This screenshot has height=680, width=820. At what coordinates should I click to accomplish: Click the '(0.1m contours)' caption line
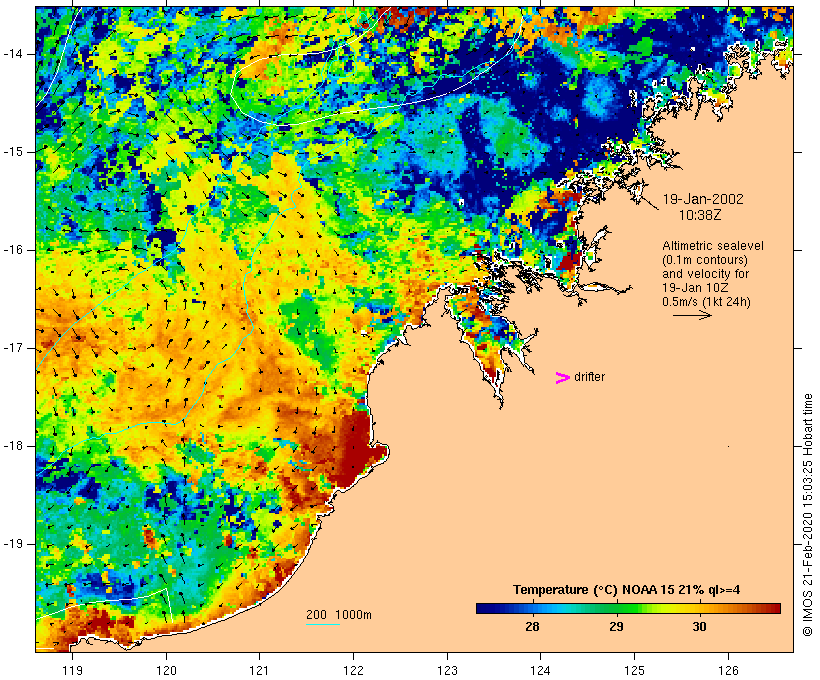(705, 260)
